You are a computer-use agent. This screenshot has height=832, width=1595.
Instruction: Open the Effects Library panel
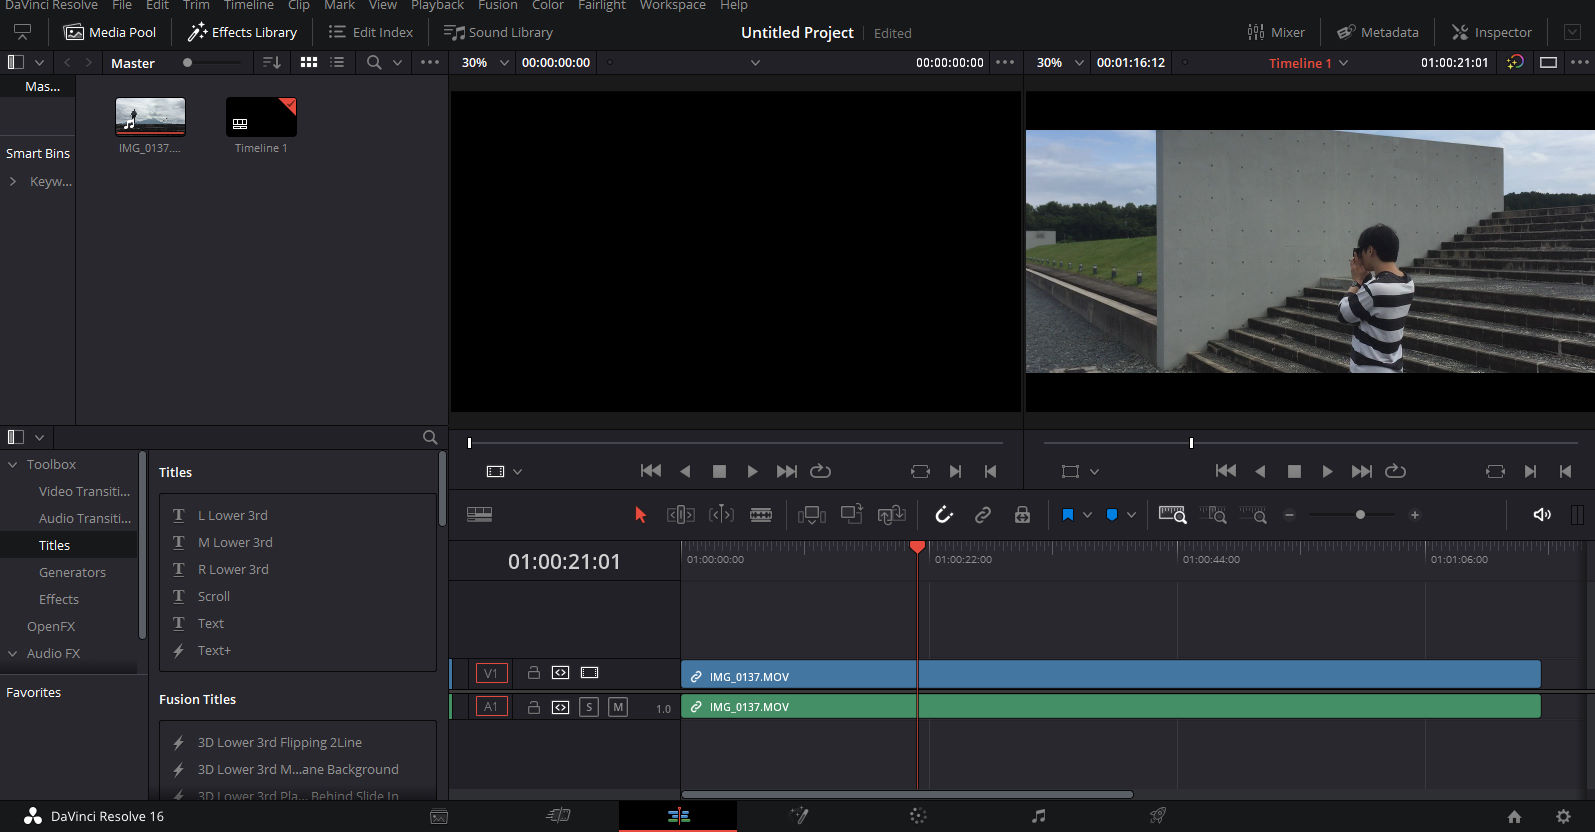[242, 32]
